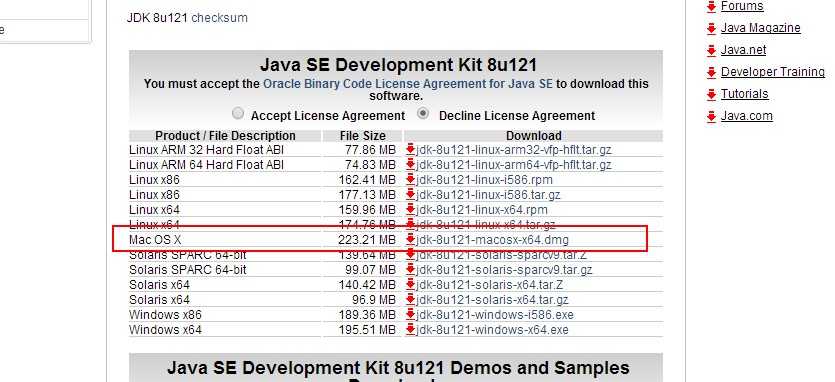835x382 pixels.
Task: Click red arrow icon beside Java Magazine
Action: pyautogui.click(x=711, y=29)
